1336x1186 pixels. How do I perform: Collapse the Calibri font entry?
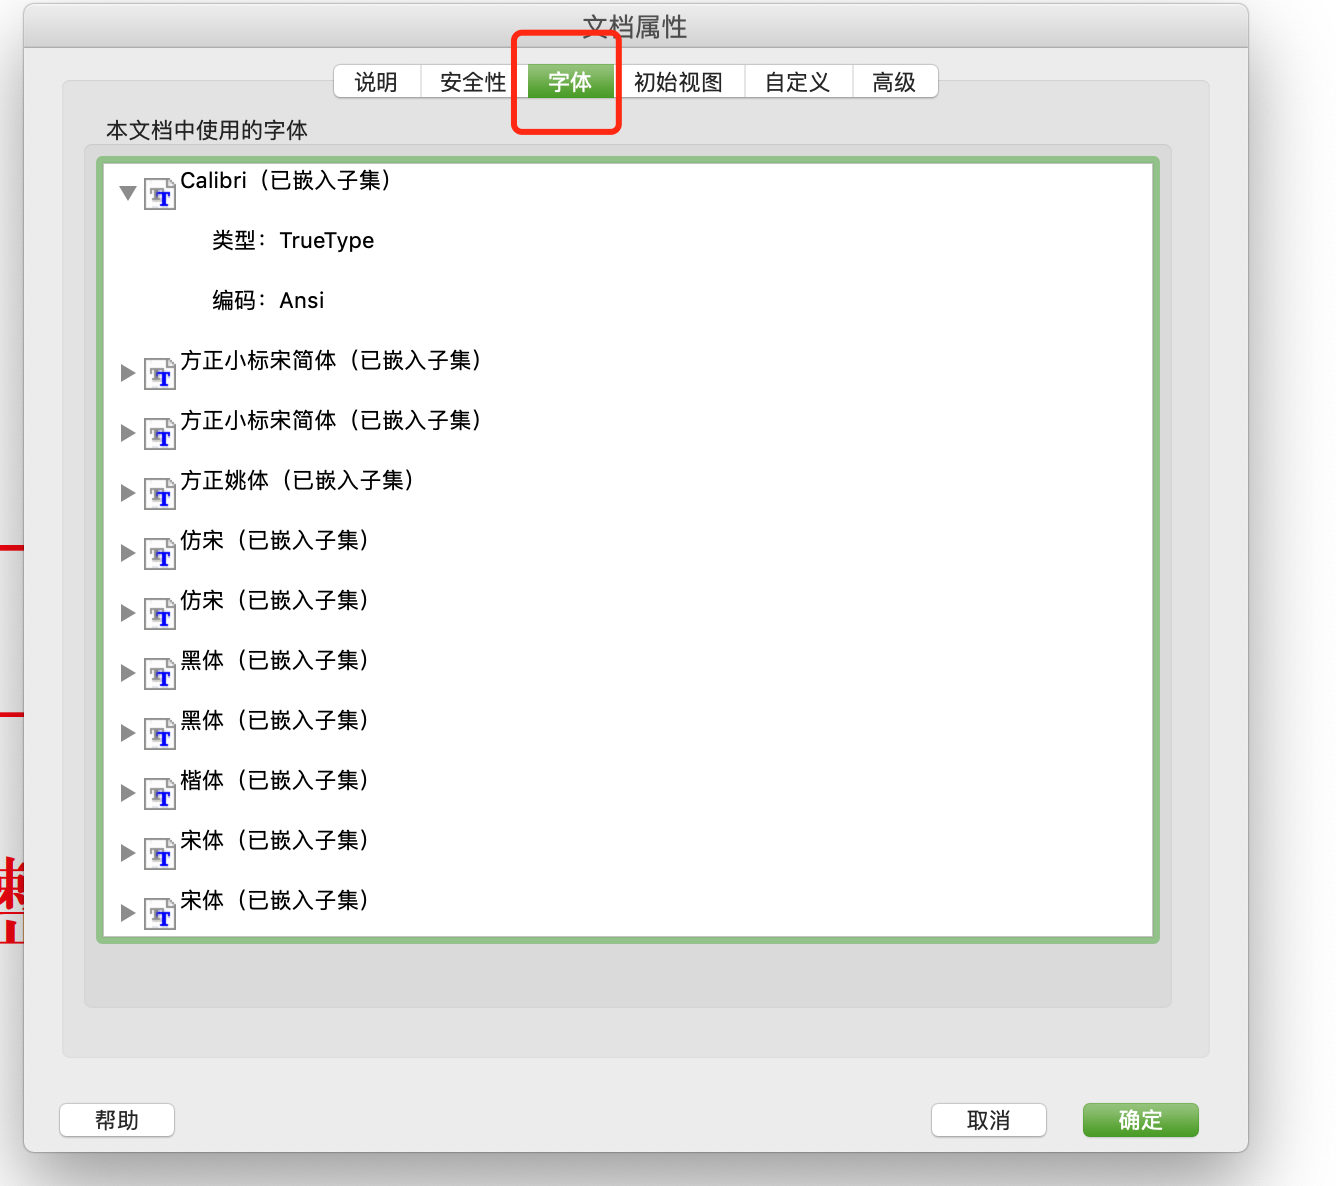click(x=128, y=192)
